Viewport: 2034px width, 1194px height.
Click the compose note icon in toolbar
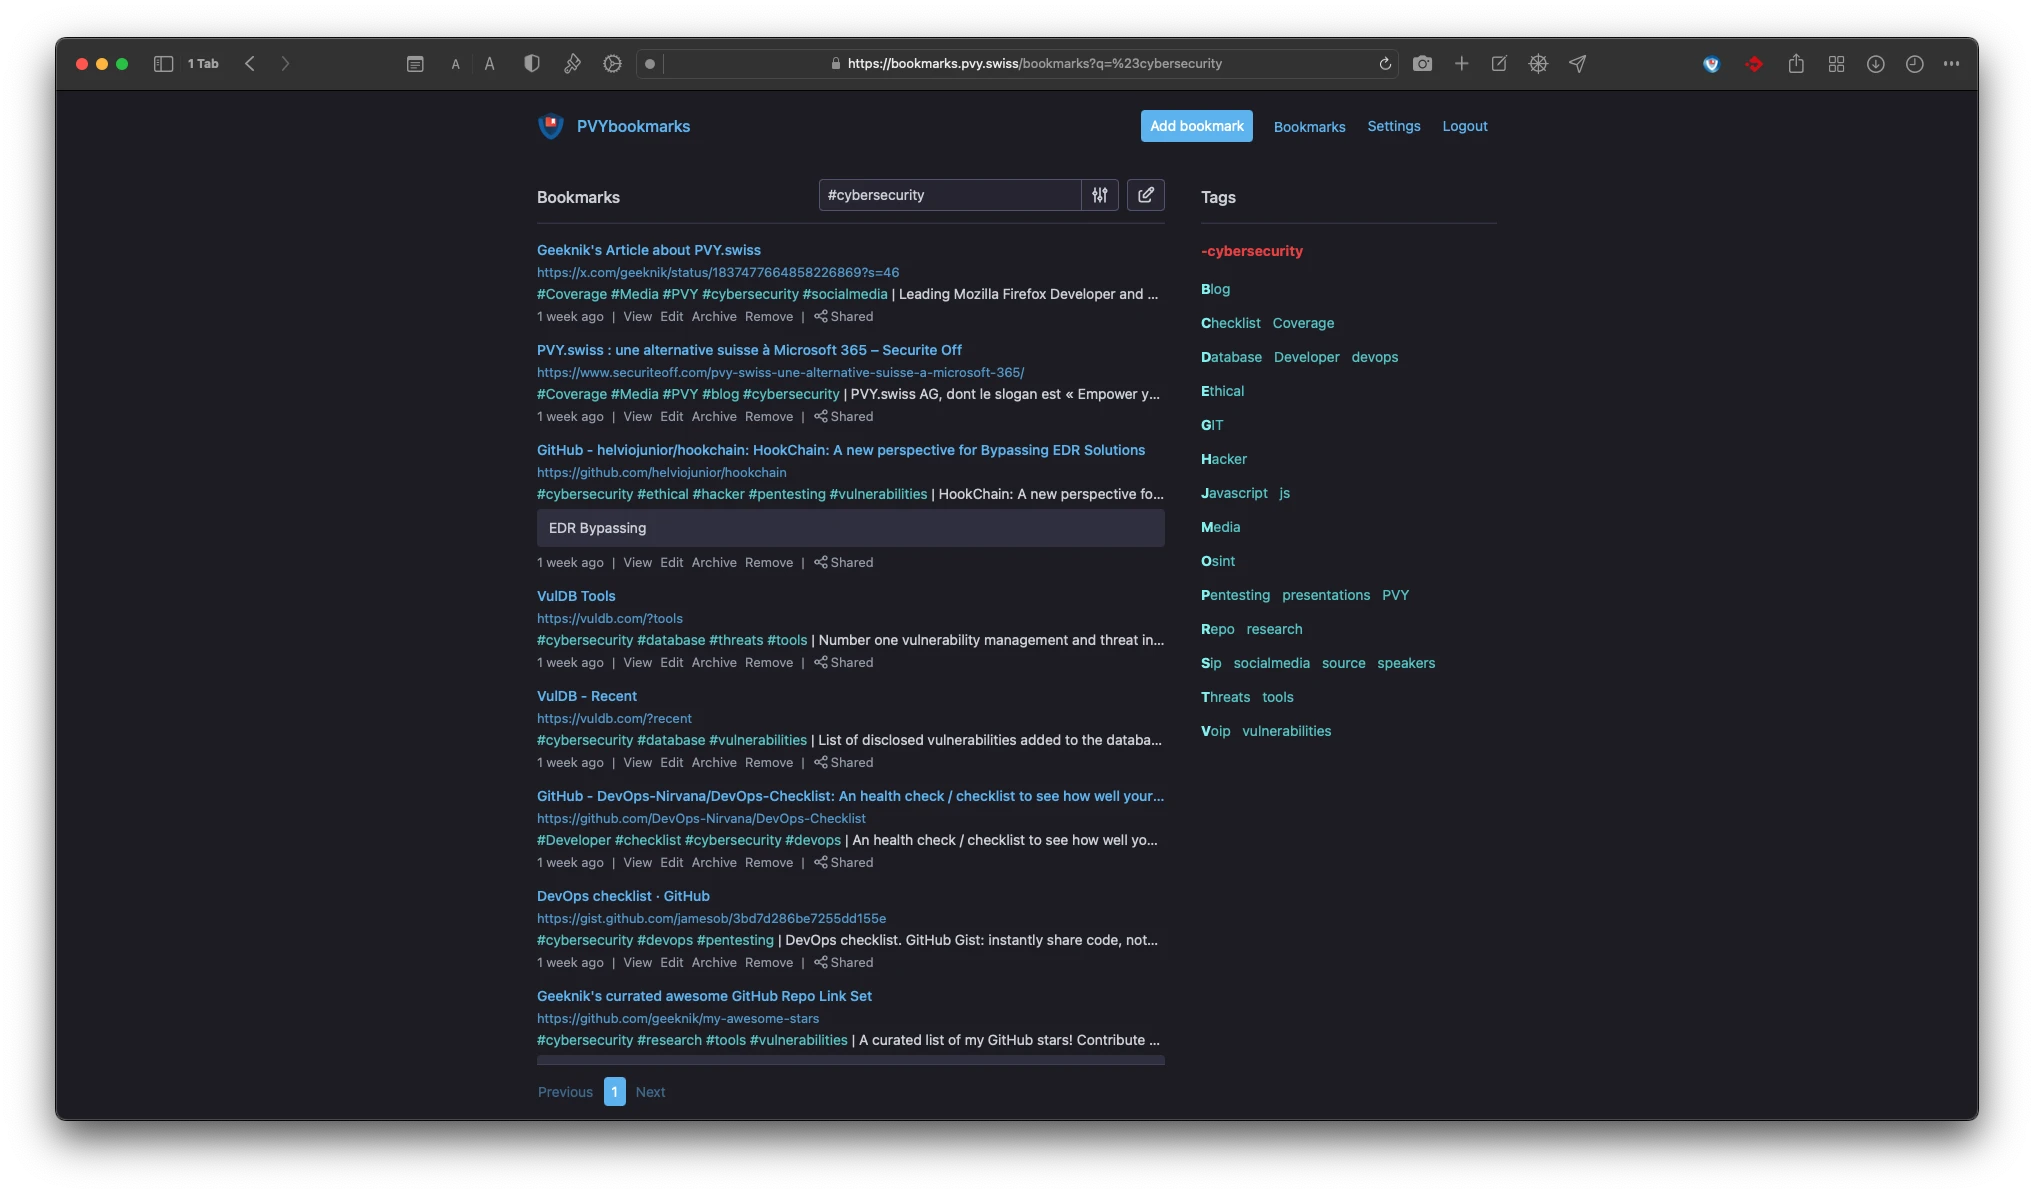(x=1499, y=64)
